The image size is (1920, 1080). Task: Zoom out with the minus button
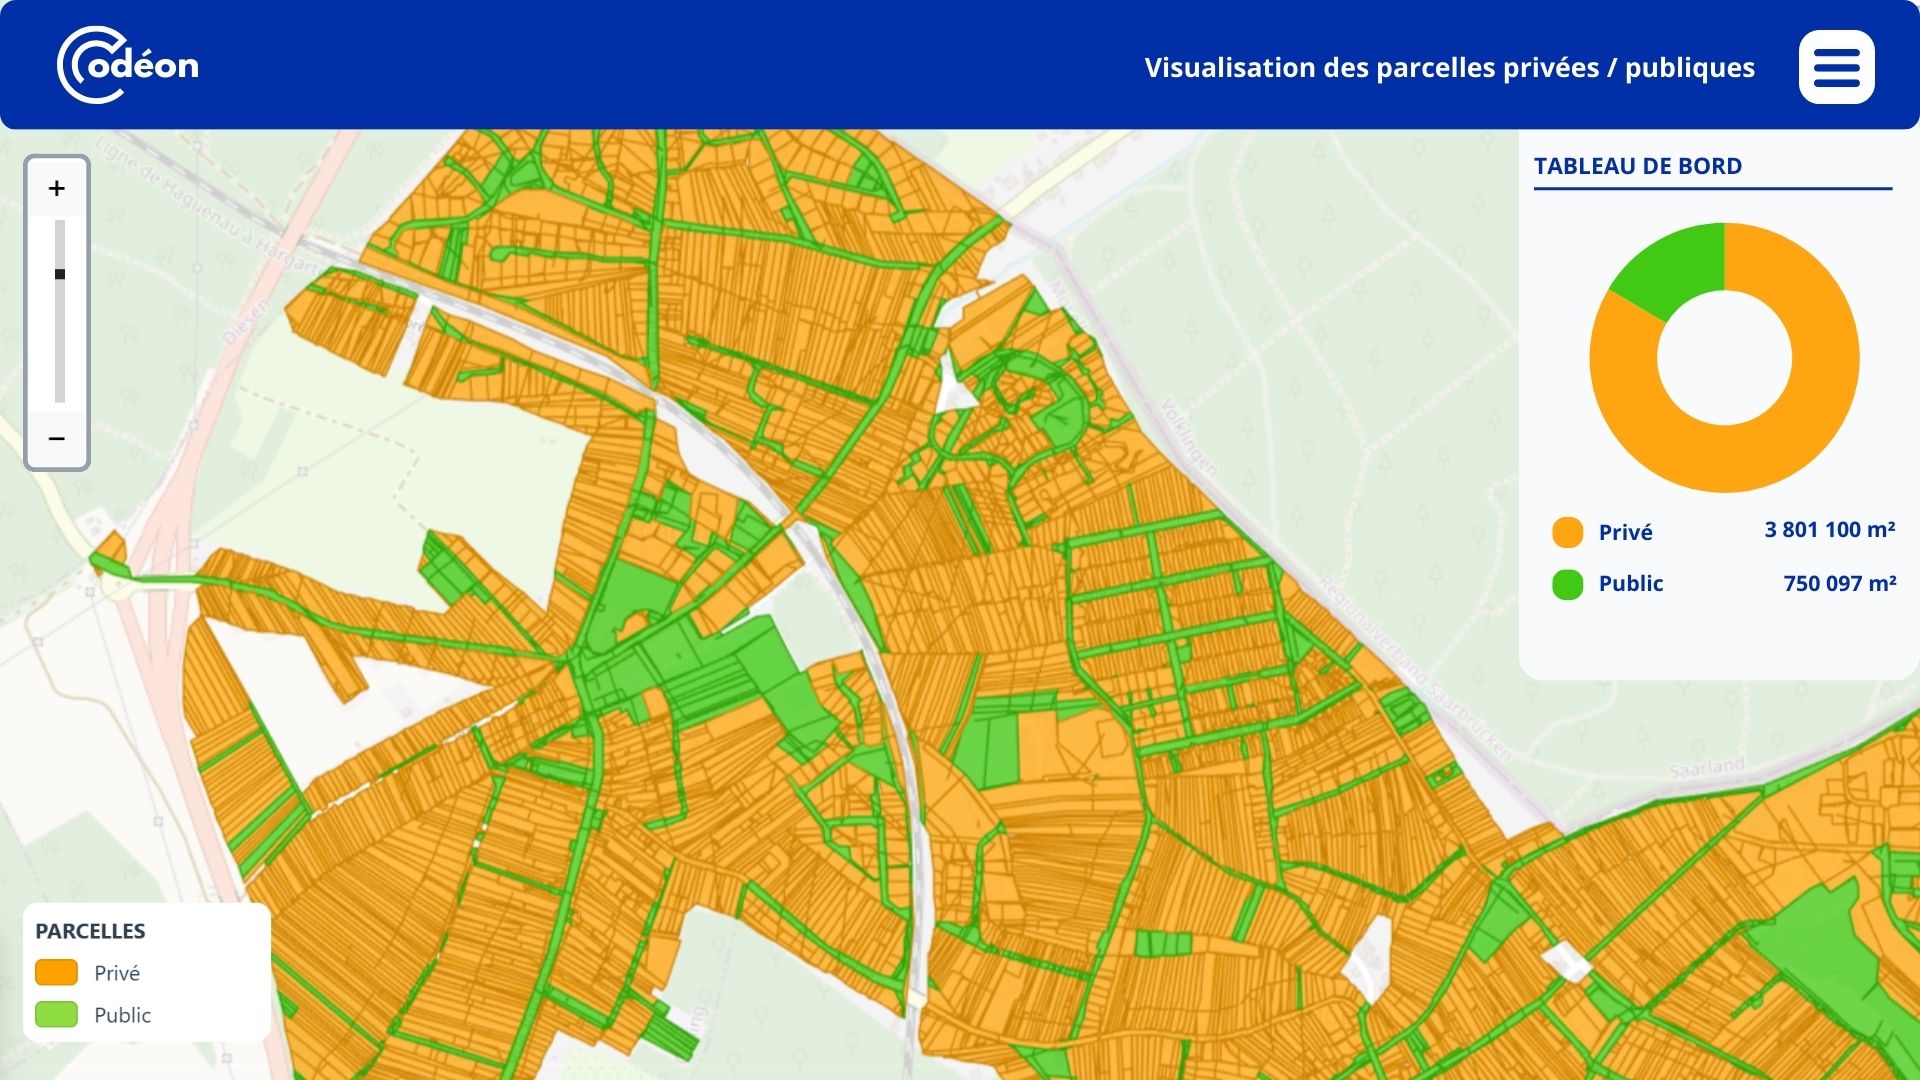point(57,438)
